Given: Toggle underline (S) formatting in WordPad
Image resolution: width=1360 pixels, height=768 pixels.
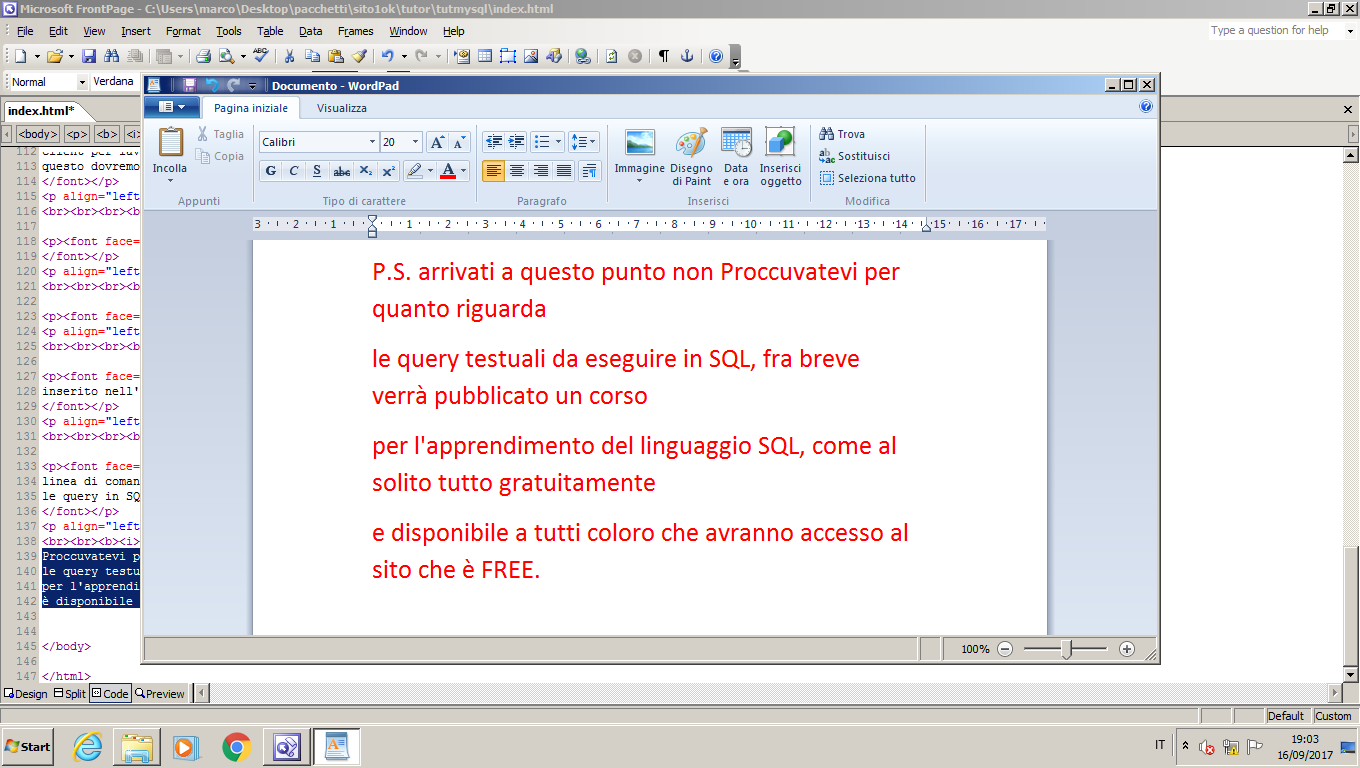Looking at the screenshot, I should click(317, 171).
